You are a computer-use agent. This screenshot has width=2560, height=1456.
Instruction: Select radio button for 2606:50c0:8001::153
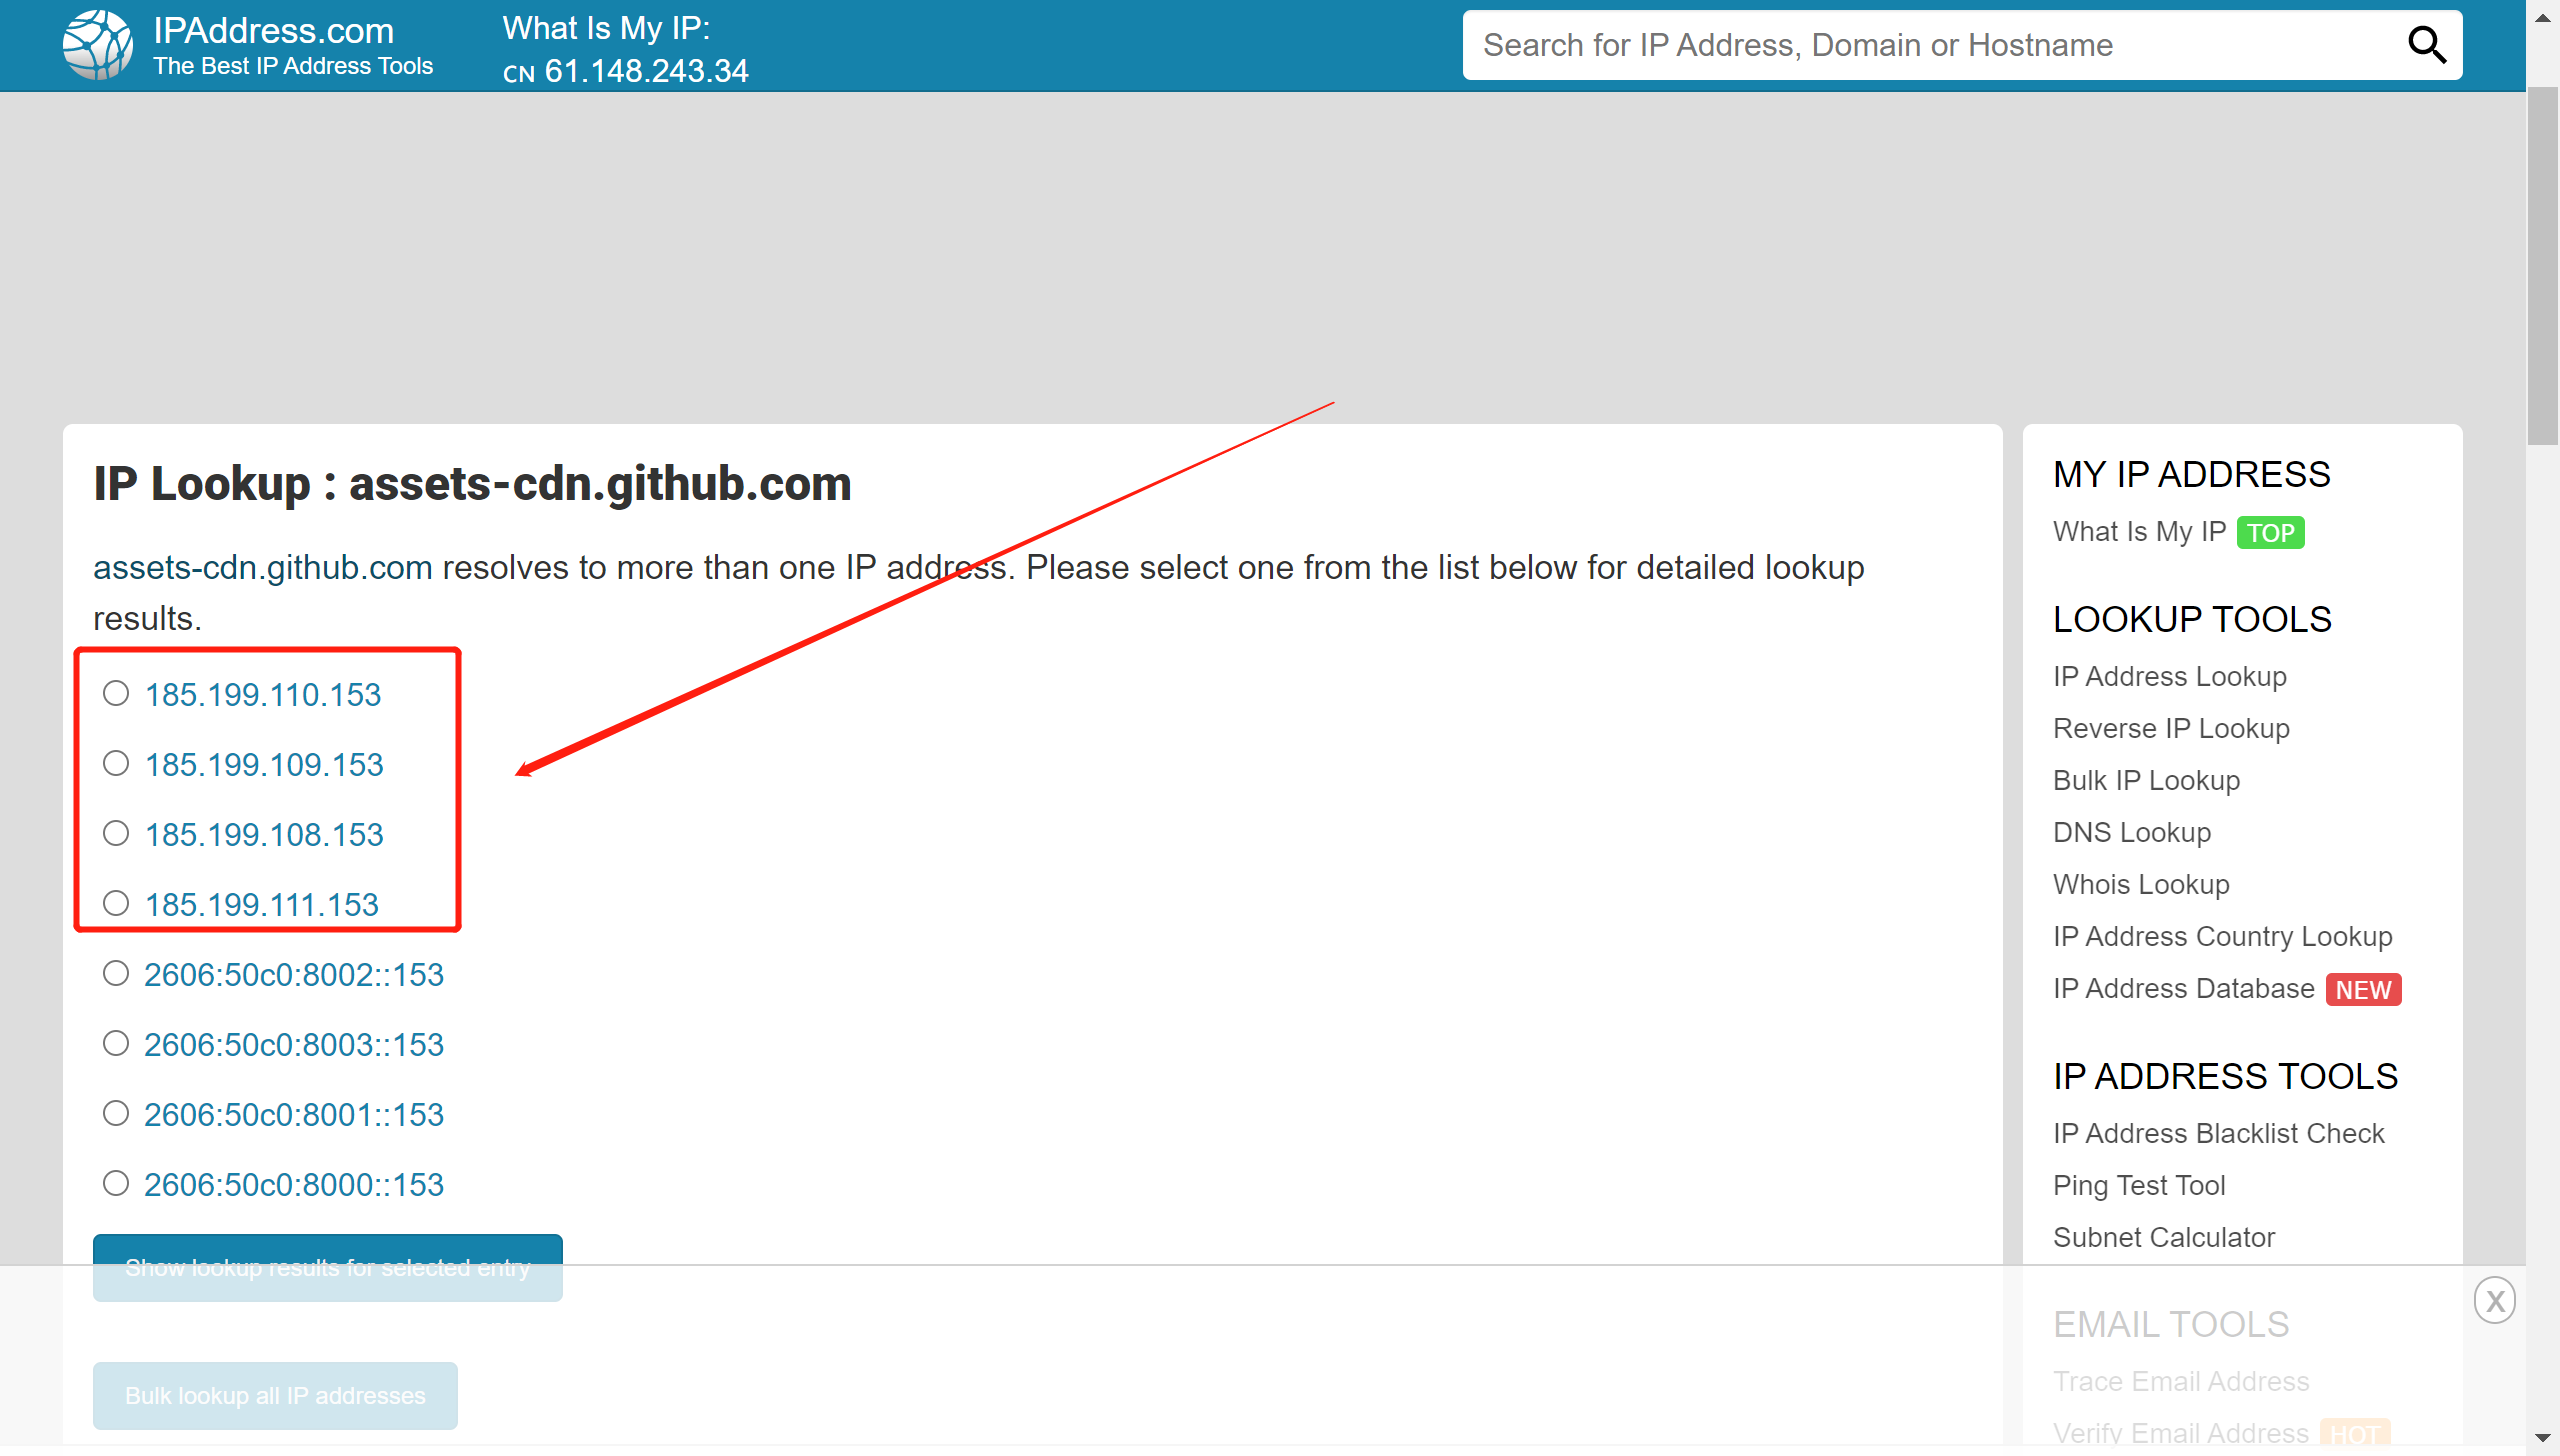pos(116,1113)
